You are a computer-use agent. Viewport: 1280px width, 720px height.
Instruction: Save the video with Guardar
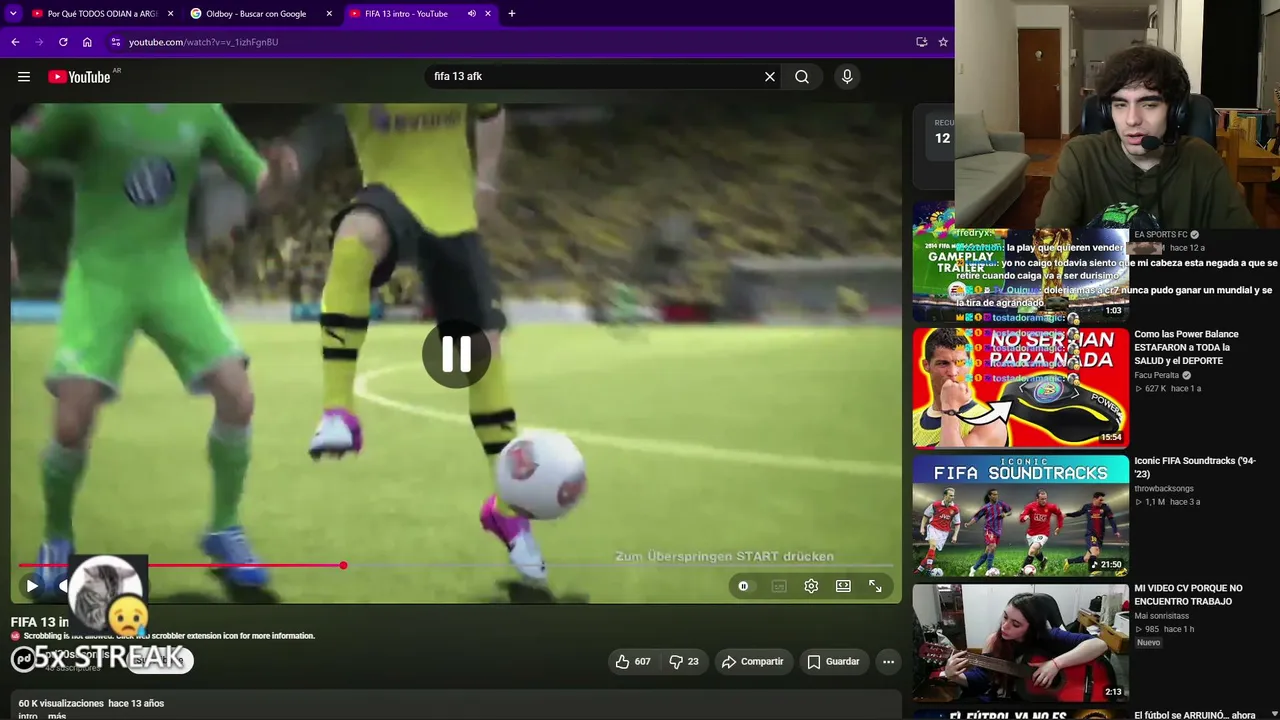pos(833,661)
